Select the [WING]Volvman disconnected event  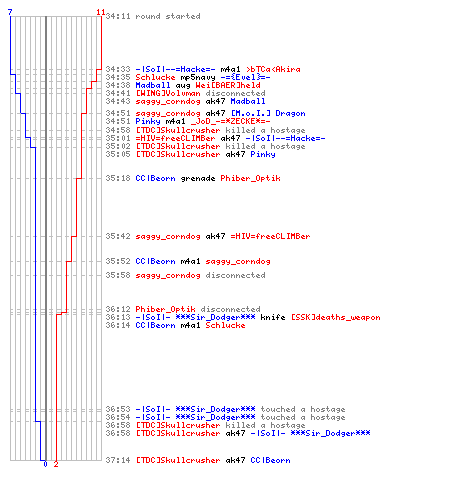click(x=186, y=93)
